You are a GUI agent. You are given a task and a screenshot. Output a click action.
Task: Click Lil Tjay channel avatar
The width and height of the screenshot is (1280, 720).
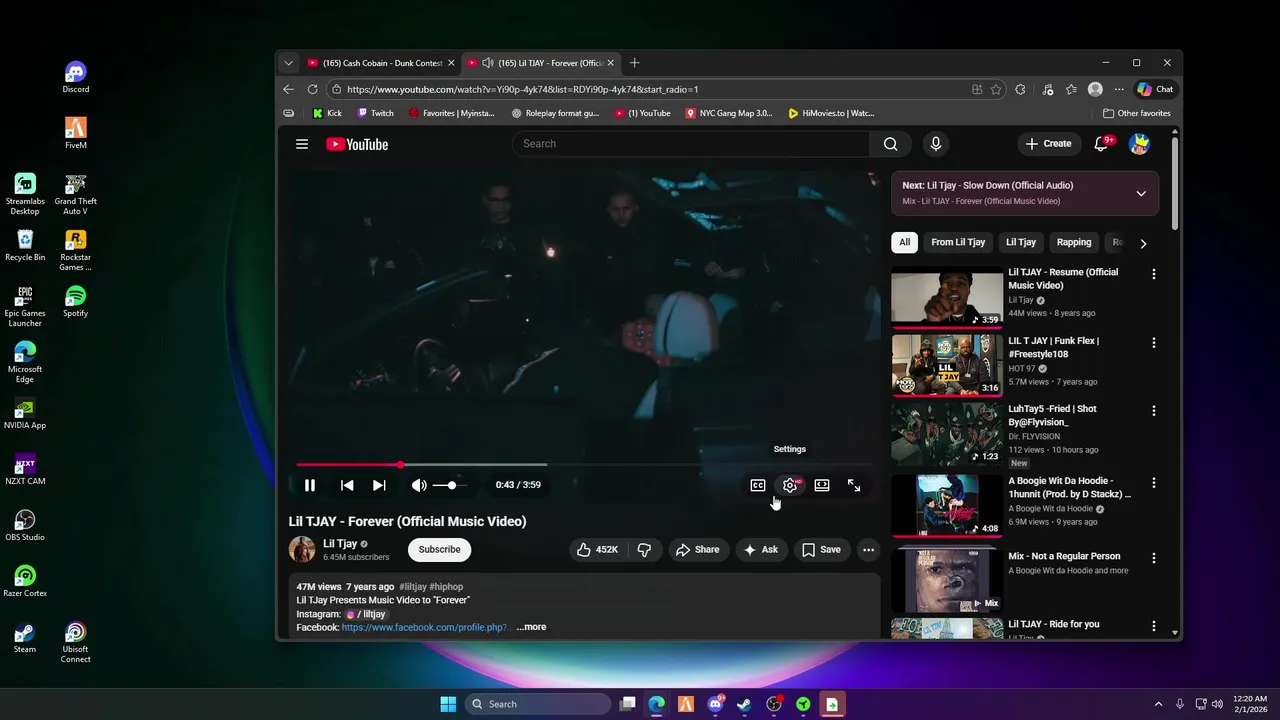click(302, 550)
